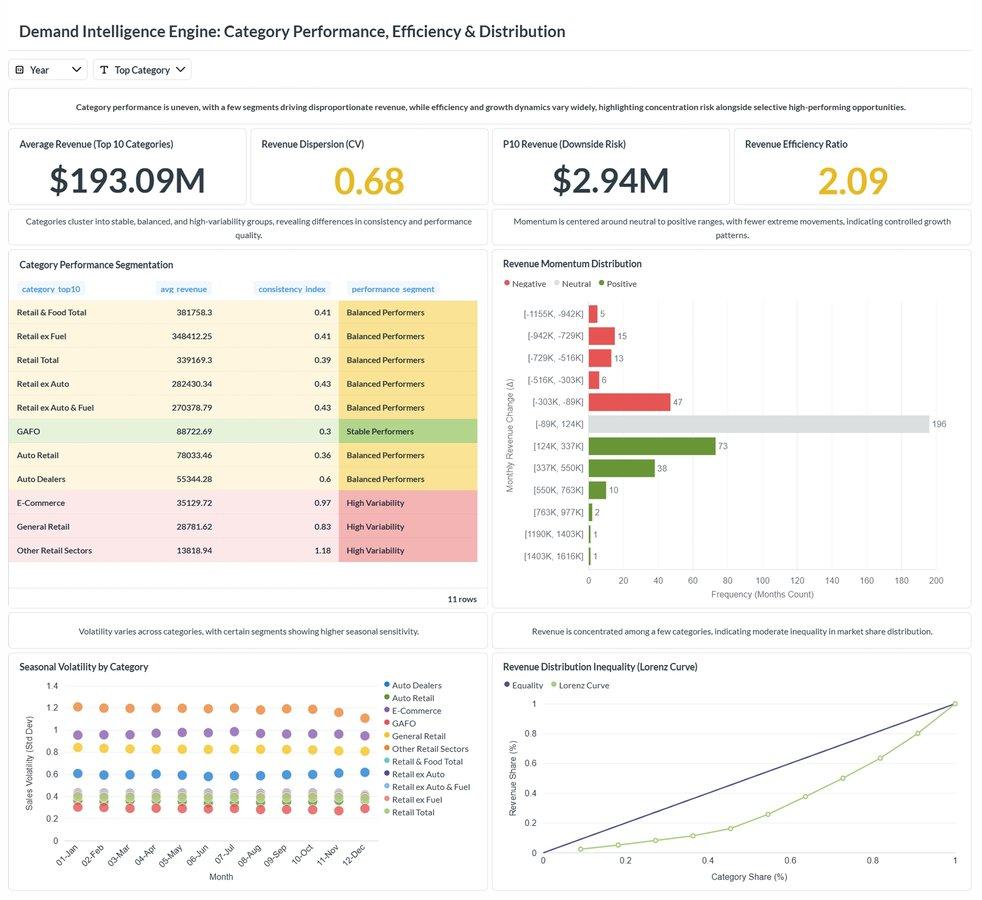Toggle Retail & Food Total in volatility legend
The height and width of the screenshot is (900, 982).
[423, 762]
